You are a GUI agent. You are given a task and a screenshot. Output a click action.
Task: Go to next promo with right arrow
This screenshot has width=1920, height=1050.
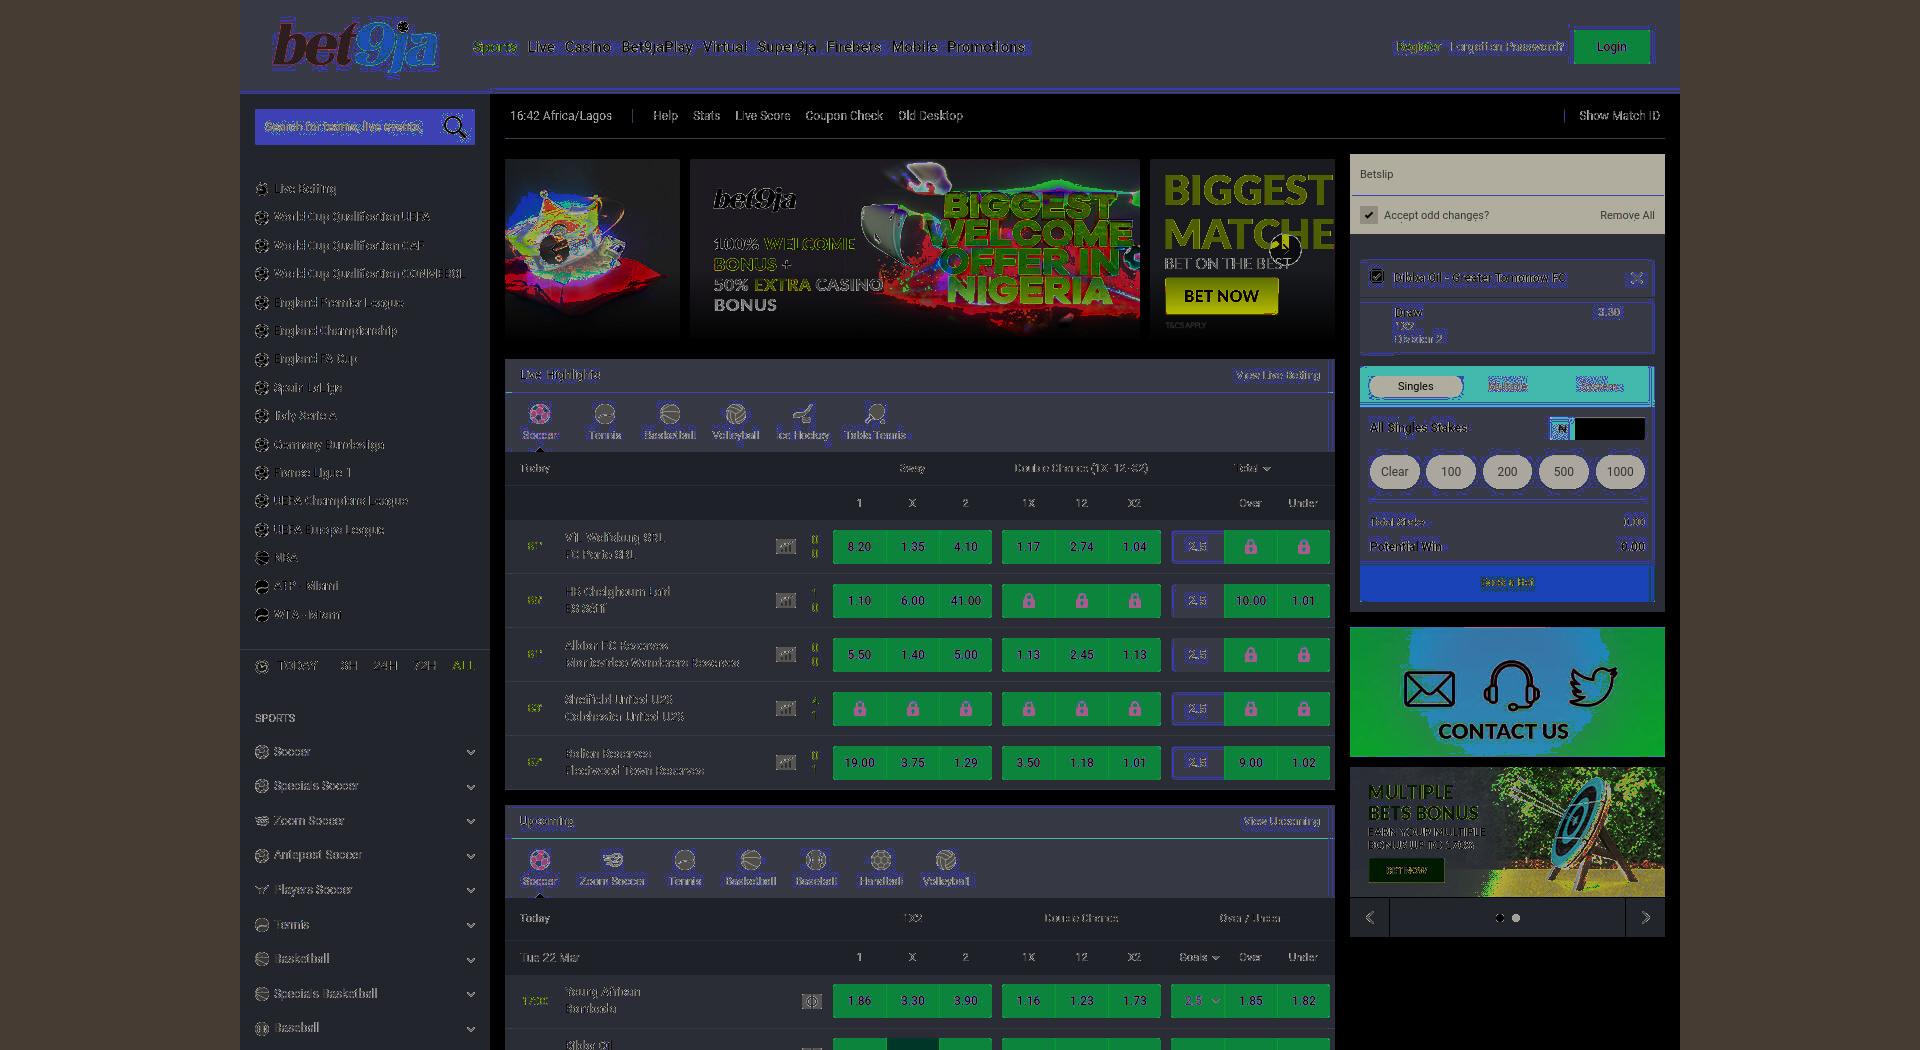[1645, 918]
